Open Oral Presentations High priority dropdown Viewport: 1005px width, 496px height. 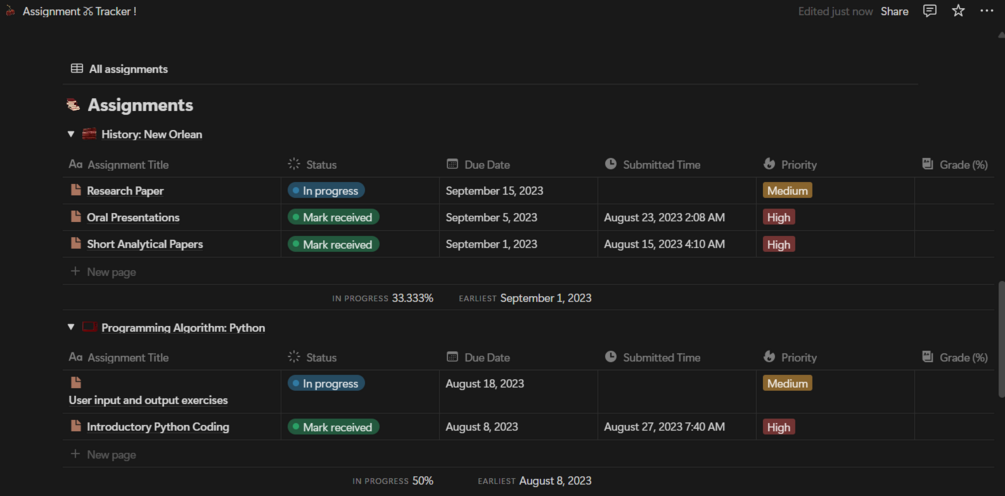tap(779, 217)
